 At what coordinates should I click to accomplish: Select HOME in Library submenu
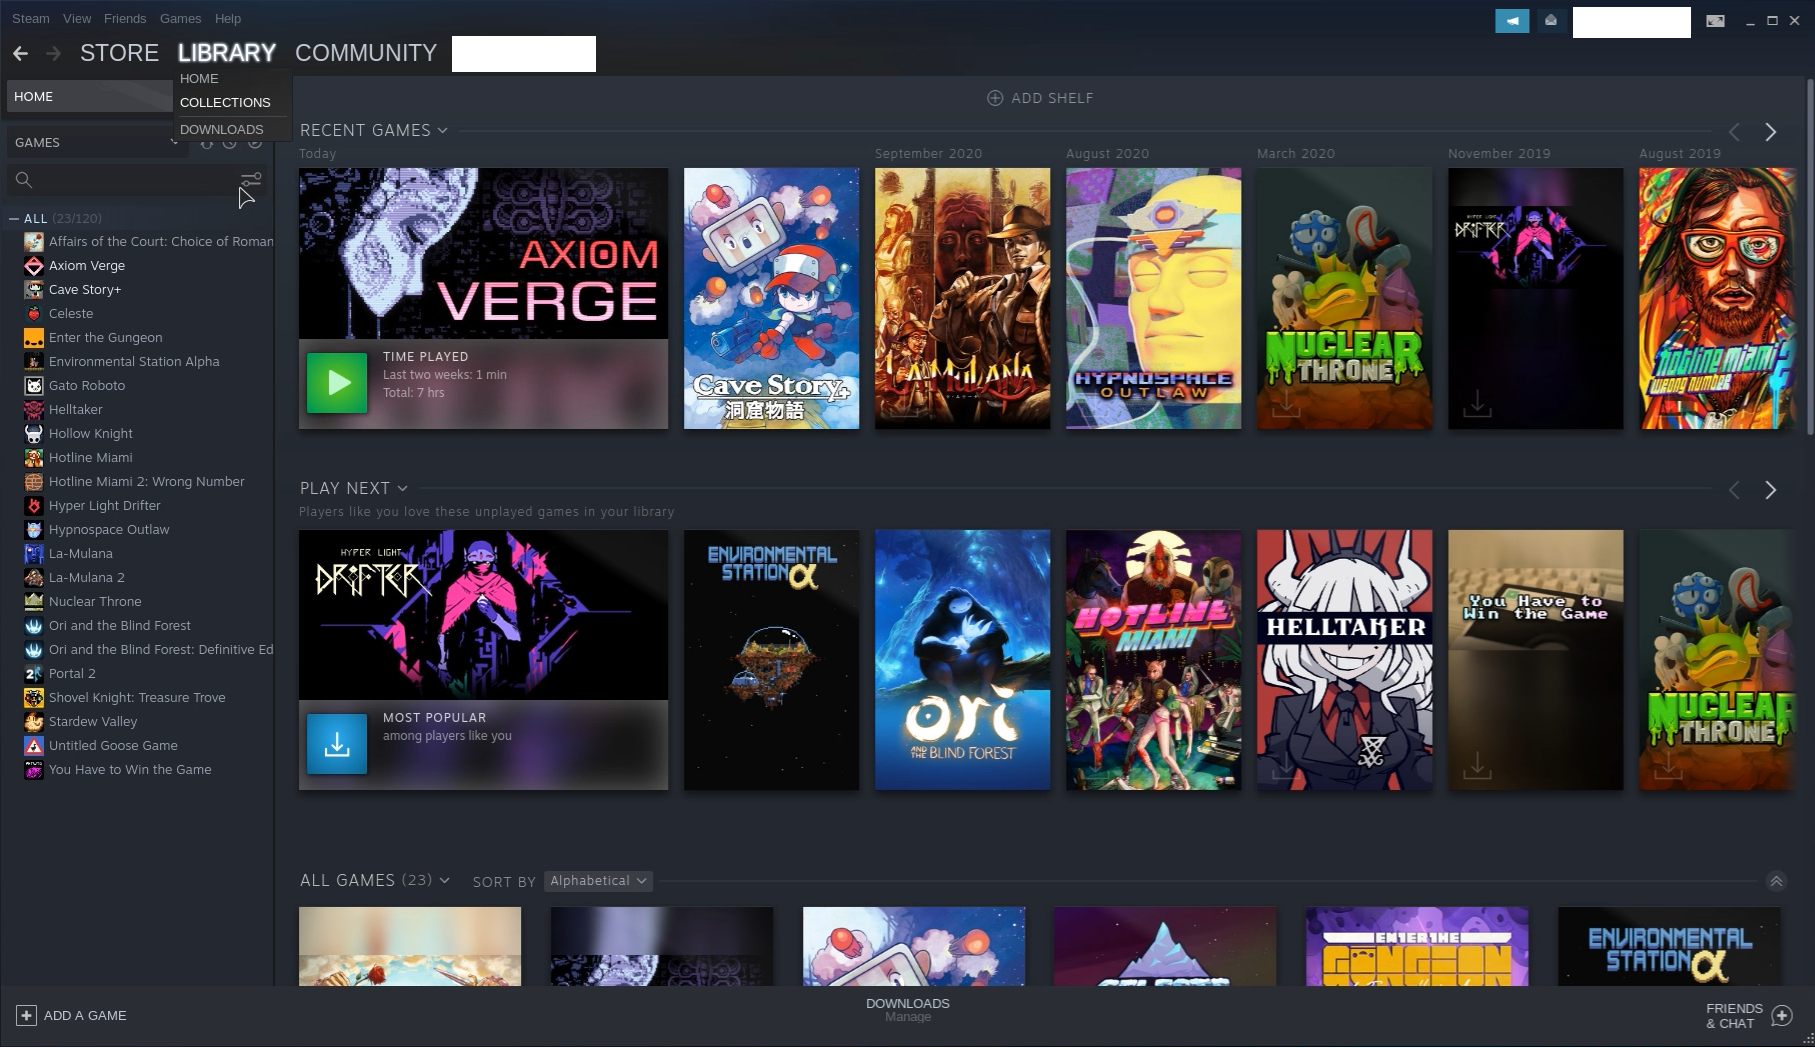point(199,78)
